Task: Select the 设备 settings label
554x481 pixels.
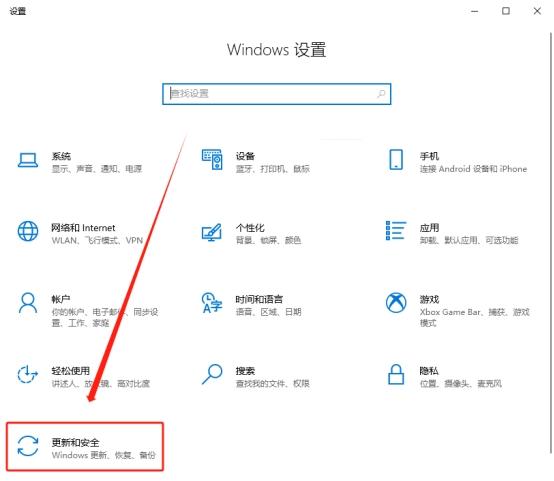Action: (x=245, y=156)
